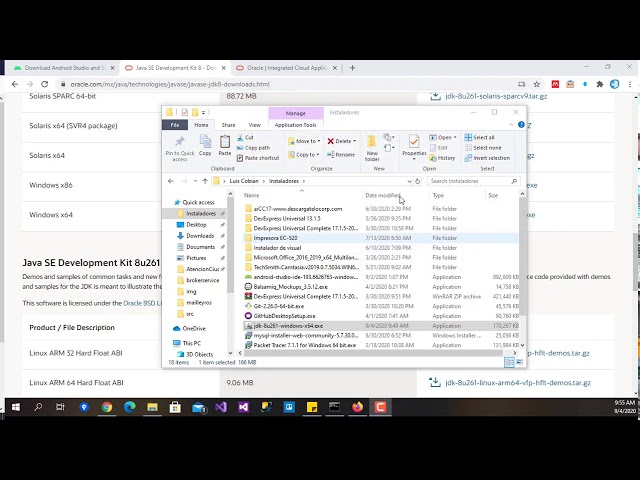Click Luis Cobian in the breadcrumb path
This screenshot has height=480, width=640.
pos(244,181)
